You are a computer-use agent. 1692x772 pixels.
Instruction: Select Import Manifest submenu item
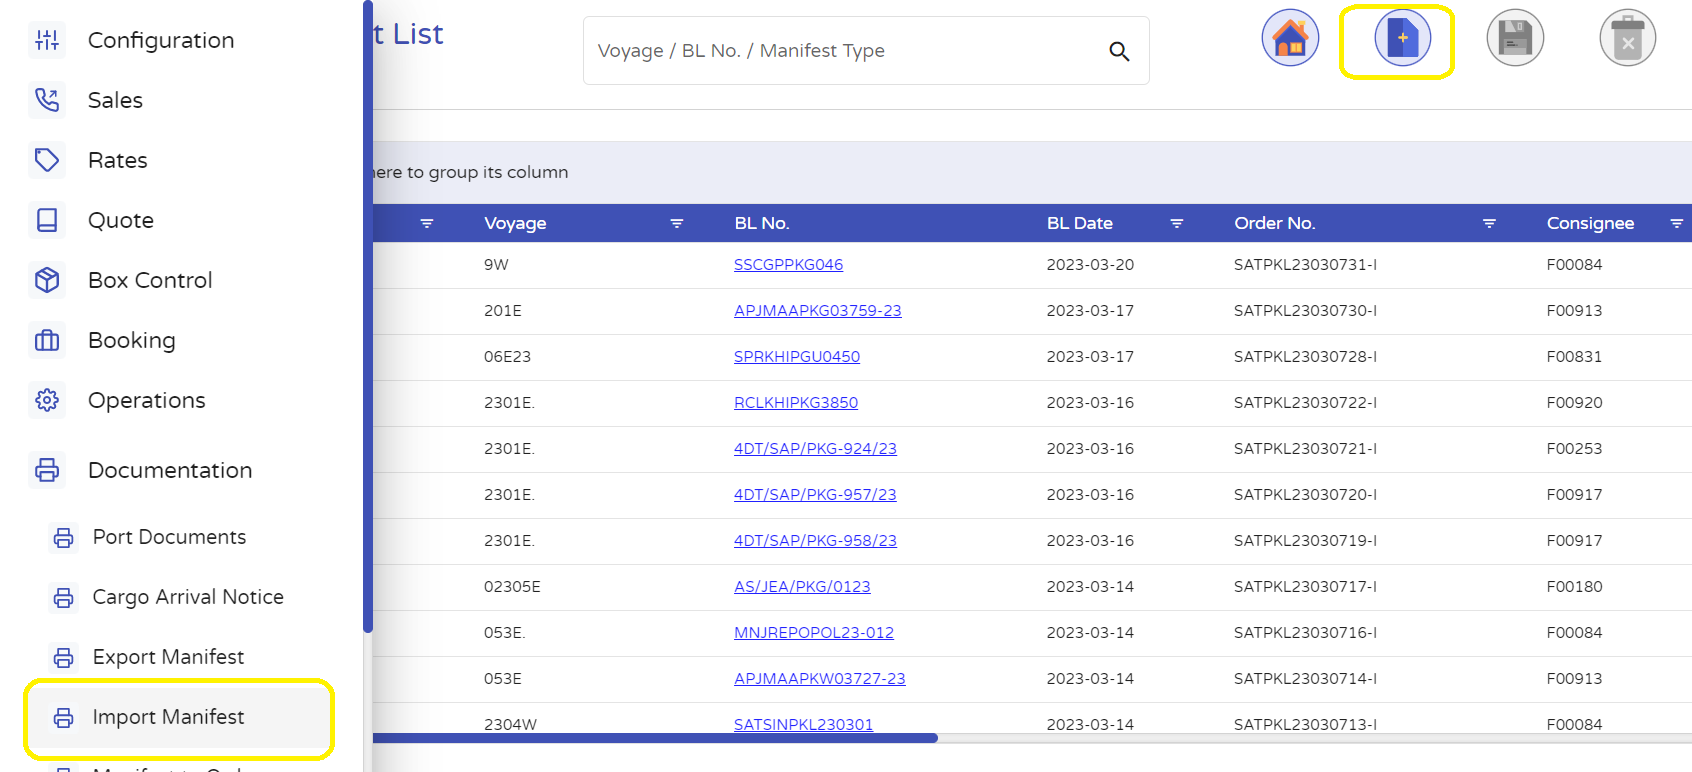tap(168, 717)
